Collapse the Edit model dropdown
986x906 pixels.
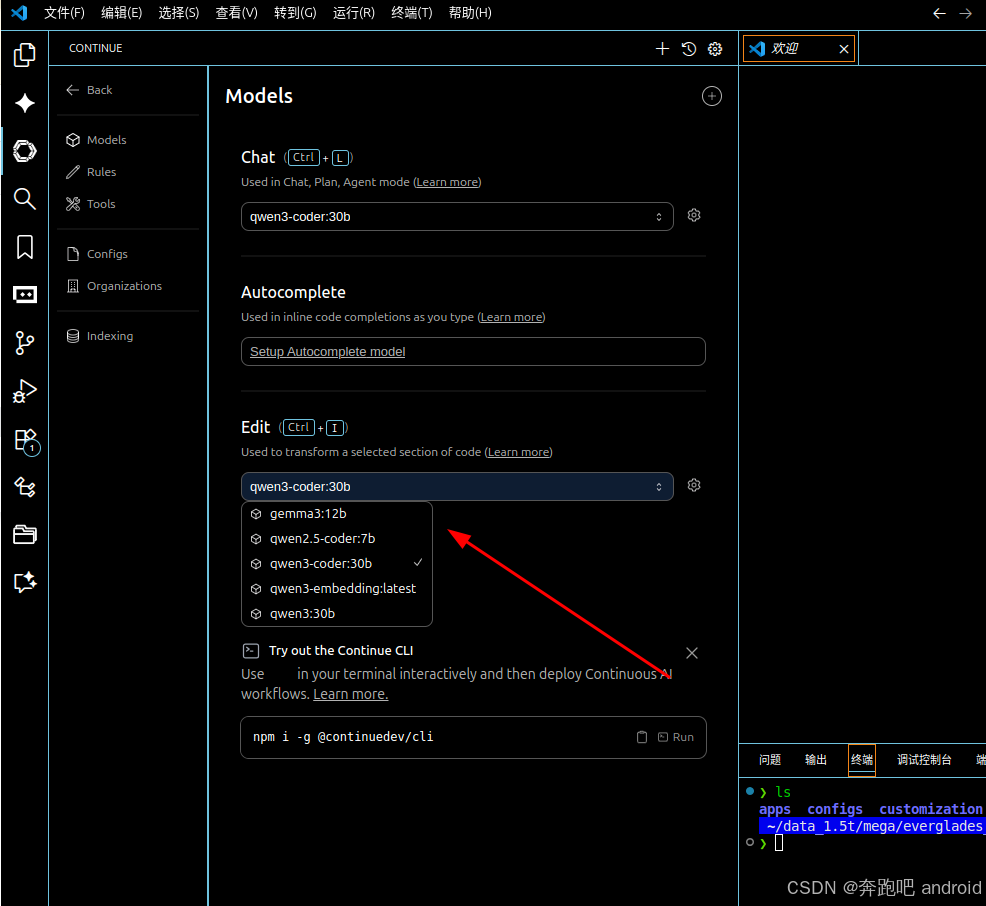[x=457, y=487]
